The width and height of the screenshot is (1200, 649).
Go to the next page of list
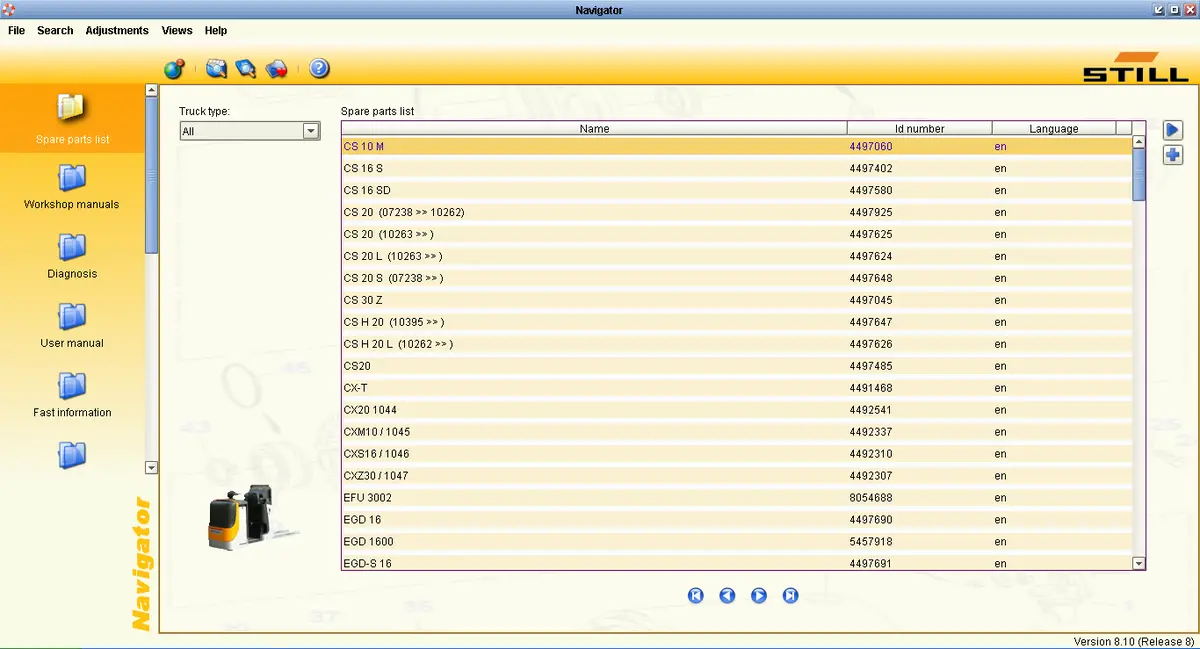[x=759, y=595]
